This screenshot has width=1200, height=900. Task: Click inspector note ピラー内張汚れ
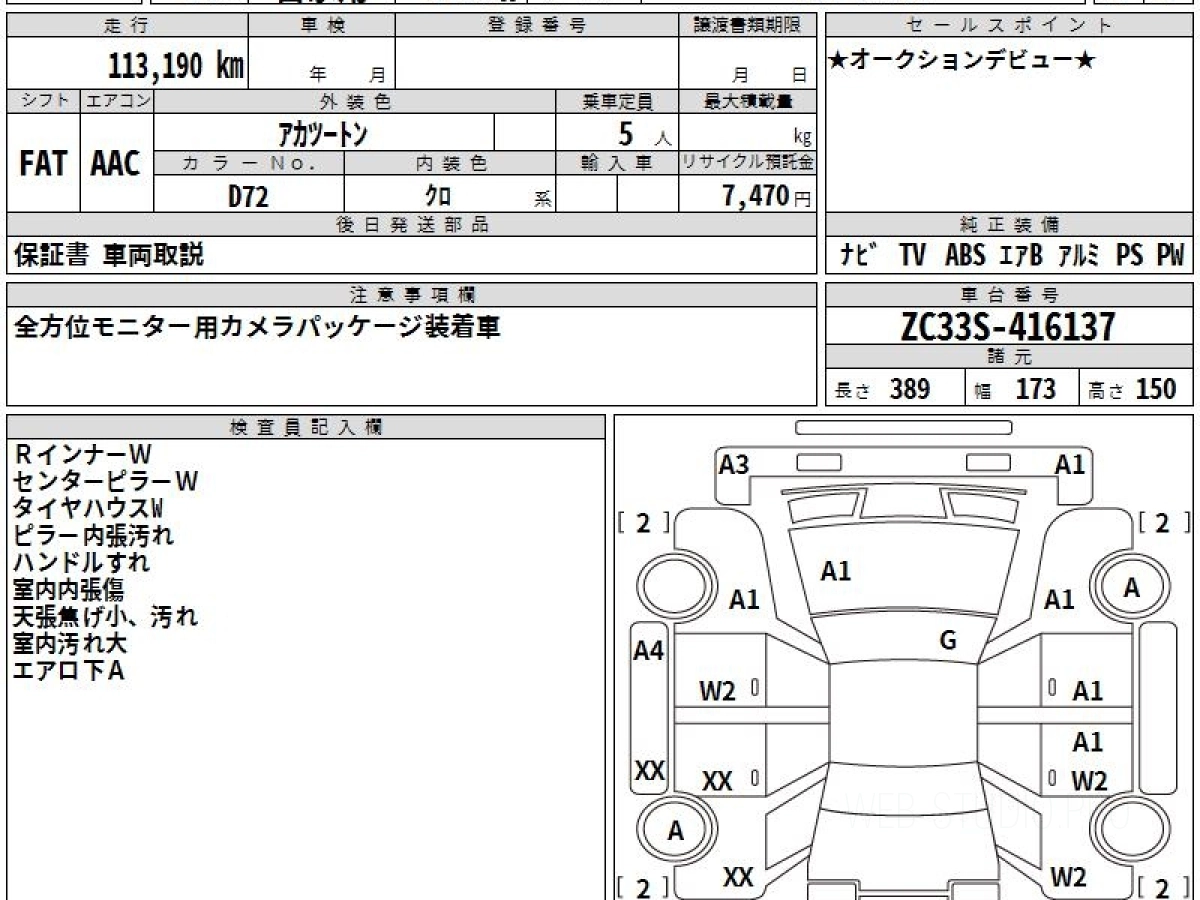pyautogui.click(x=94, y=535)
